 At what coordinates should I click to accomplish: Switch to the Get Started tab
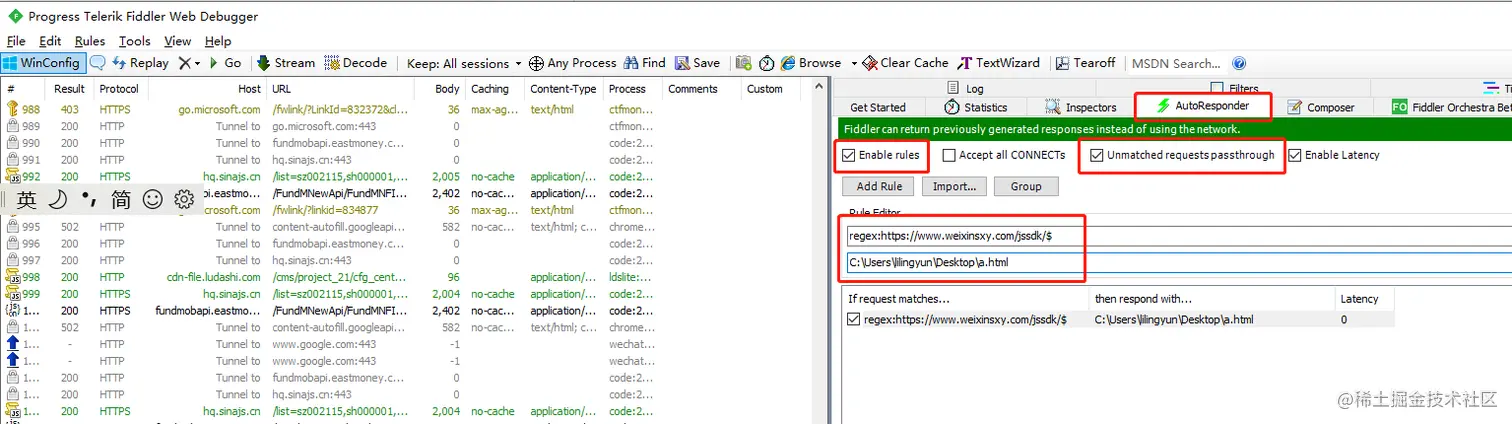877,107
